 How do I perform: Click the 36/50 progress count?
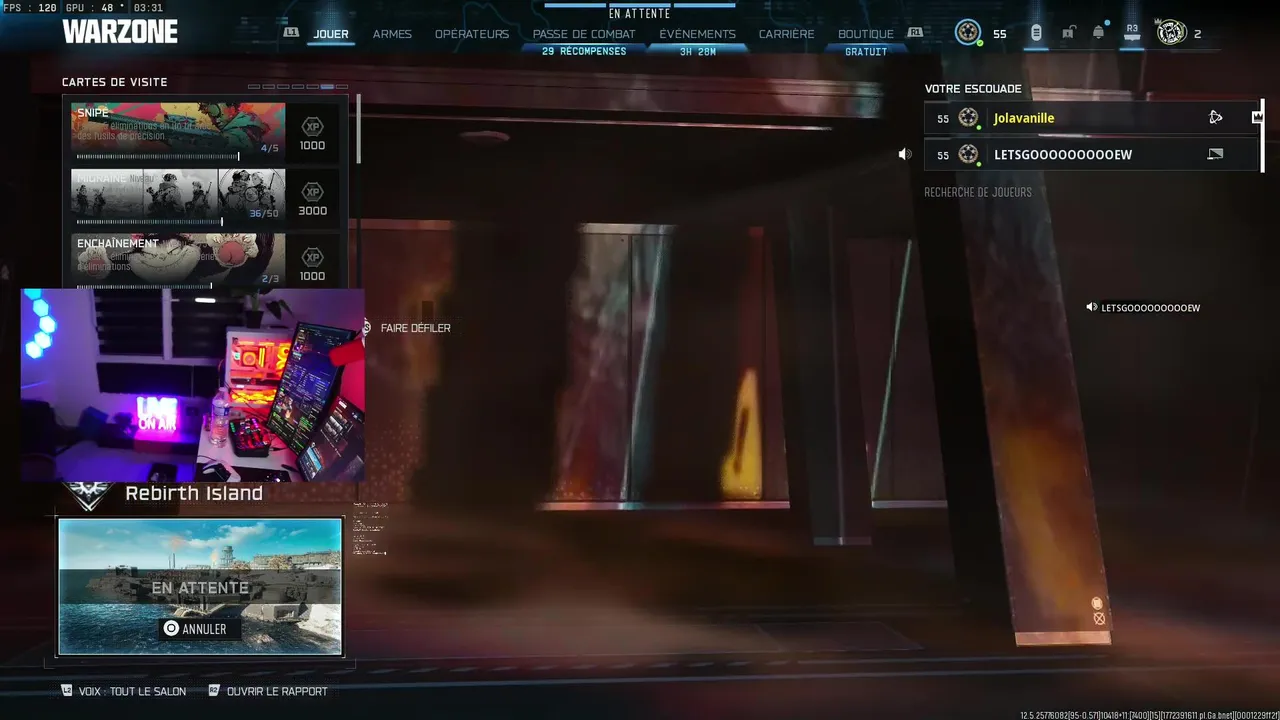[x=264, y=213]
